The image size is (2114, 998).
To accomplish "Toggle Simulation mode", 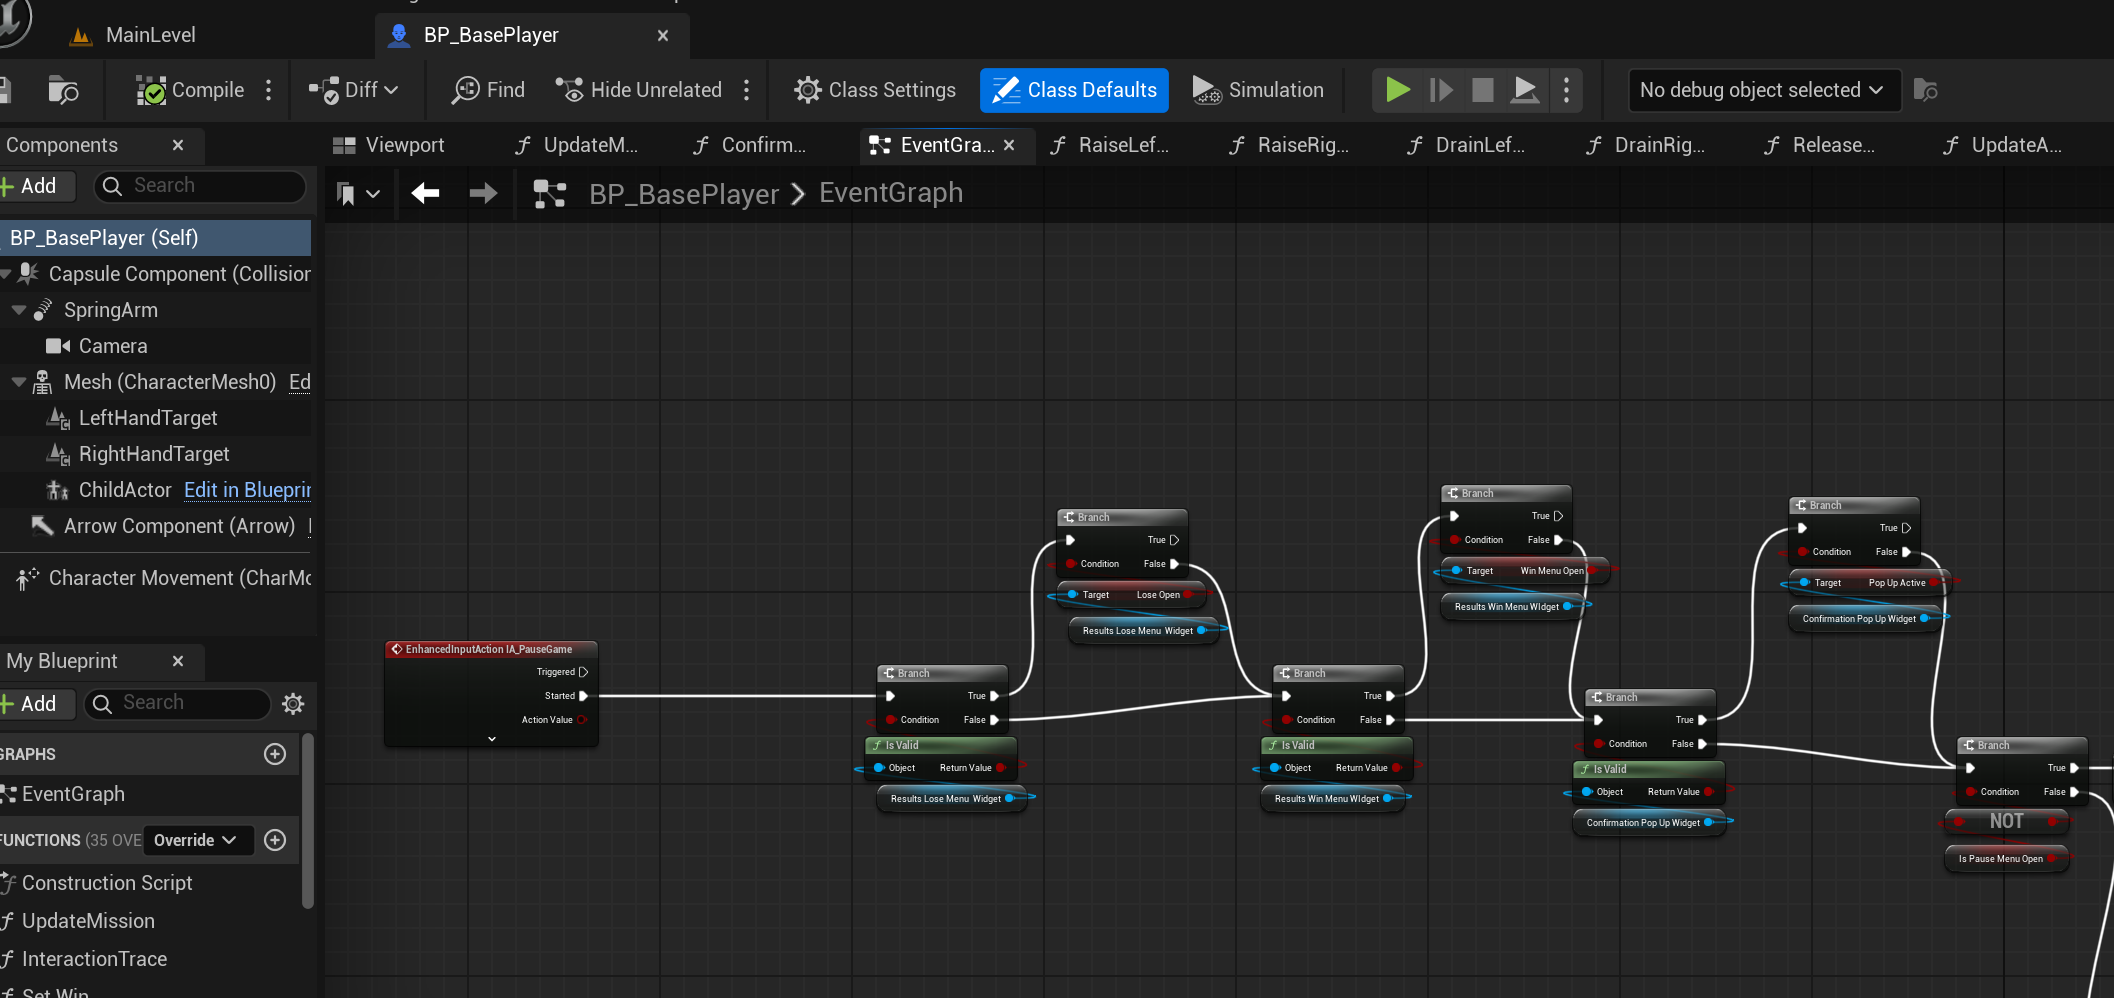I will [1258, 90].
